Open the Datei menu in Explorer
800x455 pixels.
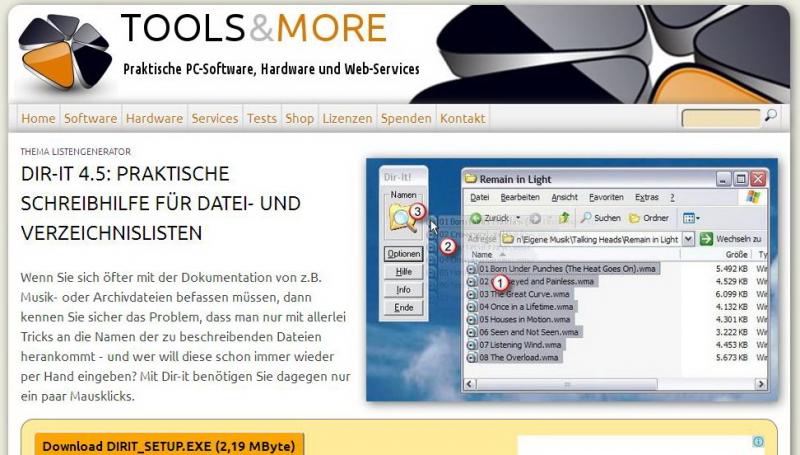[480, 197]
